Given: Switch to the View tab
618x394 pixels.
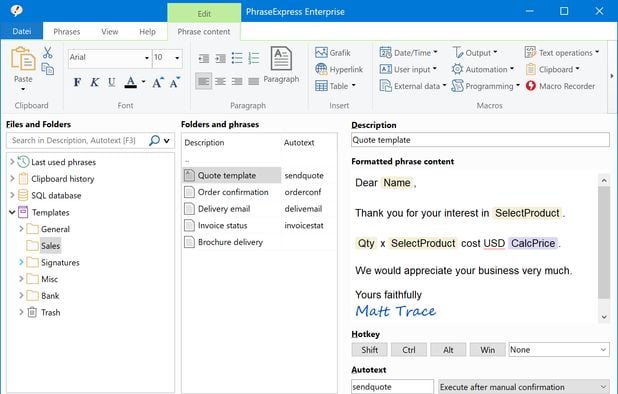Looking at the screenshot, I should click(x=110, y=32).
